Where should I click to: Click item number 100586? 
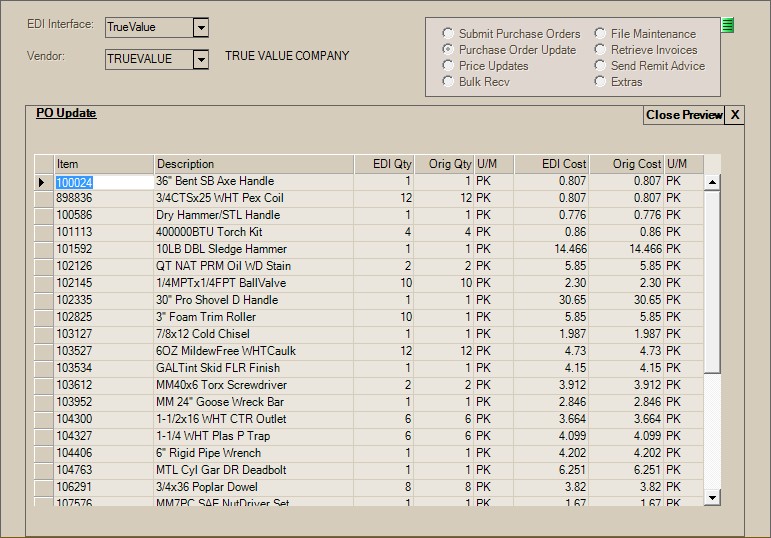coord(74,215)
